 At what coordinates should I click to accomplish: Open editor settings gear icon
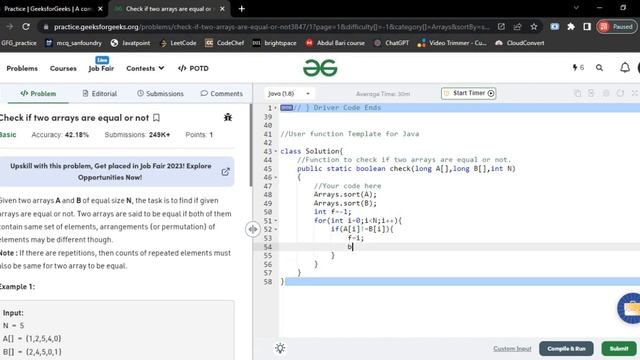click(606, 93)
